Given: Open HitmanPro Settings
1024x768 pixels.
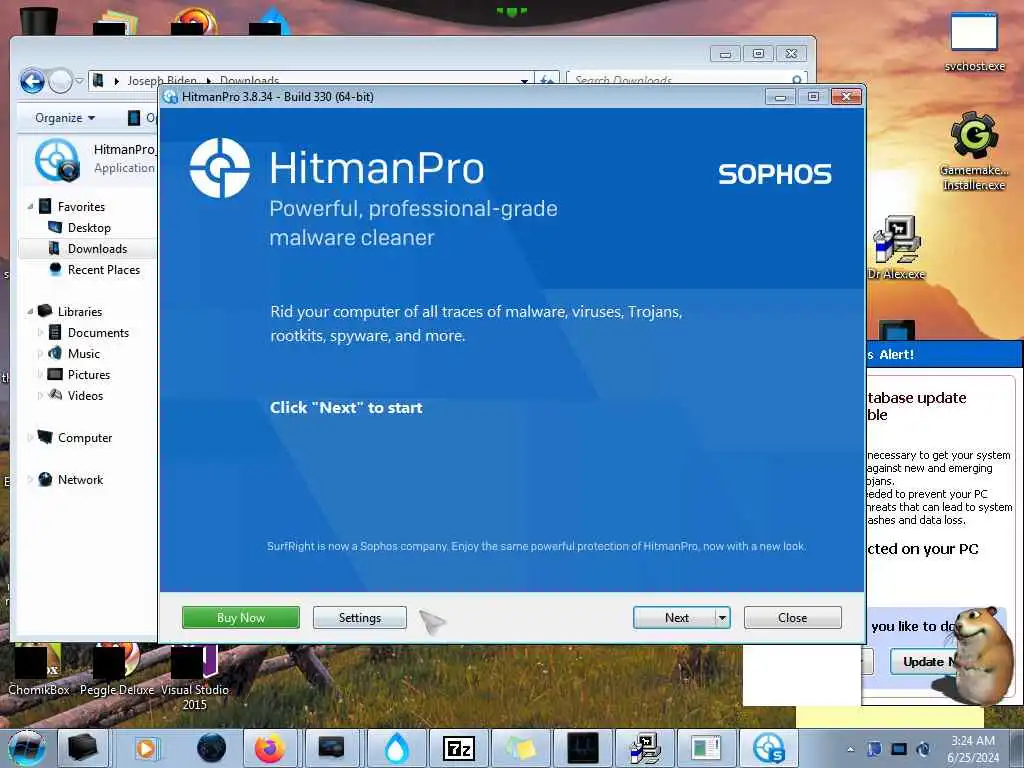Looking at the screenshot, I should click(x=360, y=618).
